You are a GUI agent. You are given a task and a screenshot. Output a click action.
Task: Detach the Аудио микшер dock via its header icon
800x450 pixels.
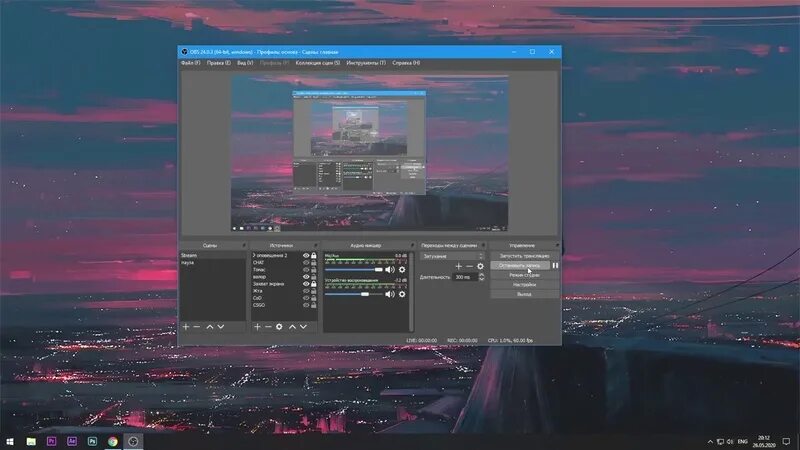click(x=412, y=245)
